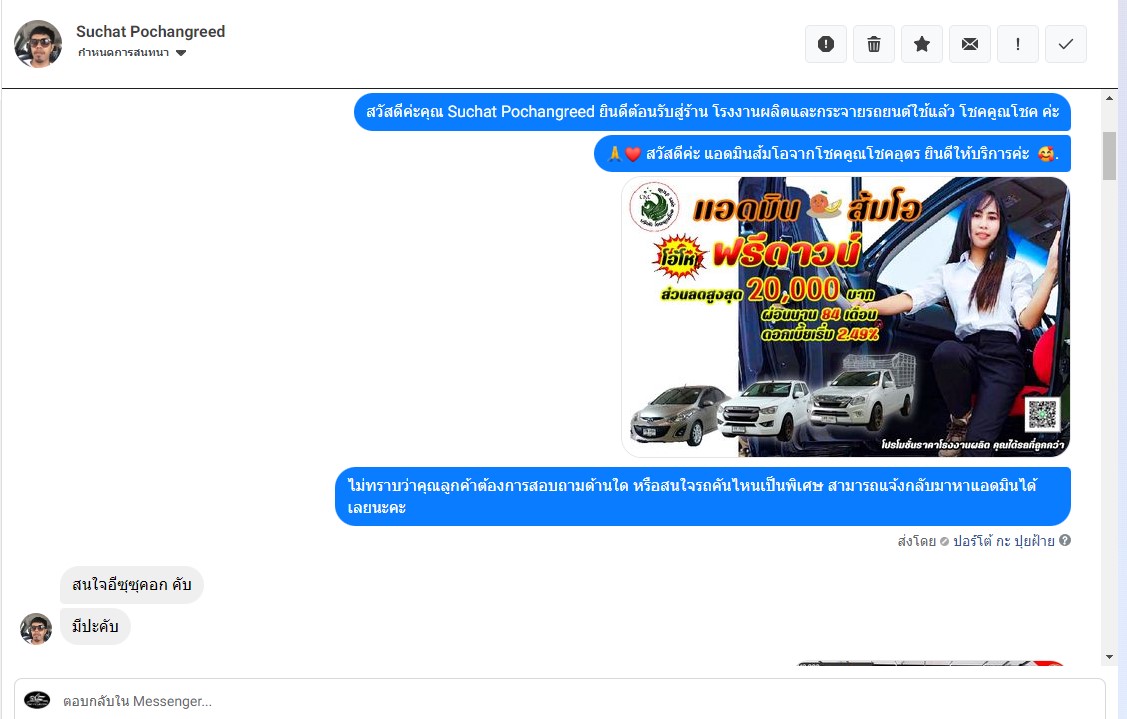Click customer avatar beside มีปะคับ message
Image resolution: width=1127 pixels, height=719 pixels.
pos(36,628)
